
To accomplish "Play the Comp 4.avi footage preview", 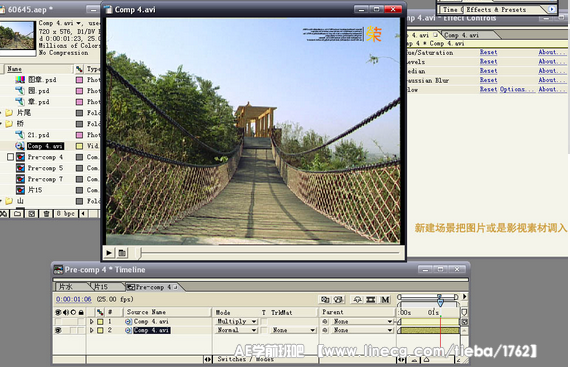I will coord(109,253).
